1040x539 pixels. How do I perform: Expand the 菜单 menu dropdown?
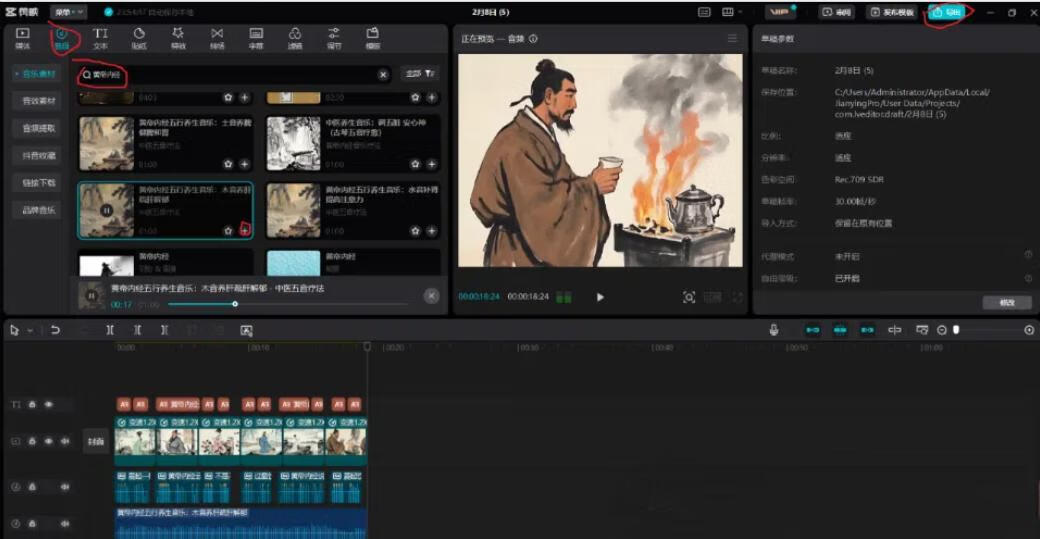click(68, 12)
